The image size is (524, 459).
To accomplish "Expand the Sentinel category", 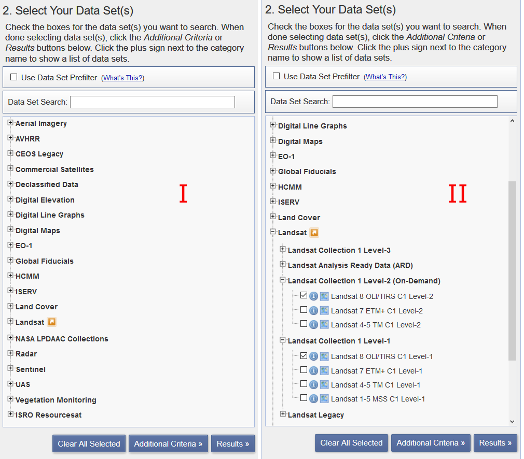I will tap(10, 368).
